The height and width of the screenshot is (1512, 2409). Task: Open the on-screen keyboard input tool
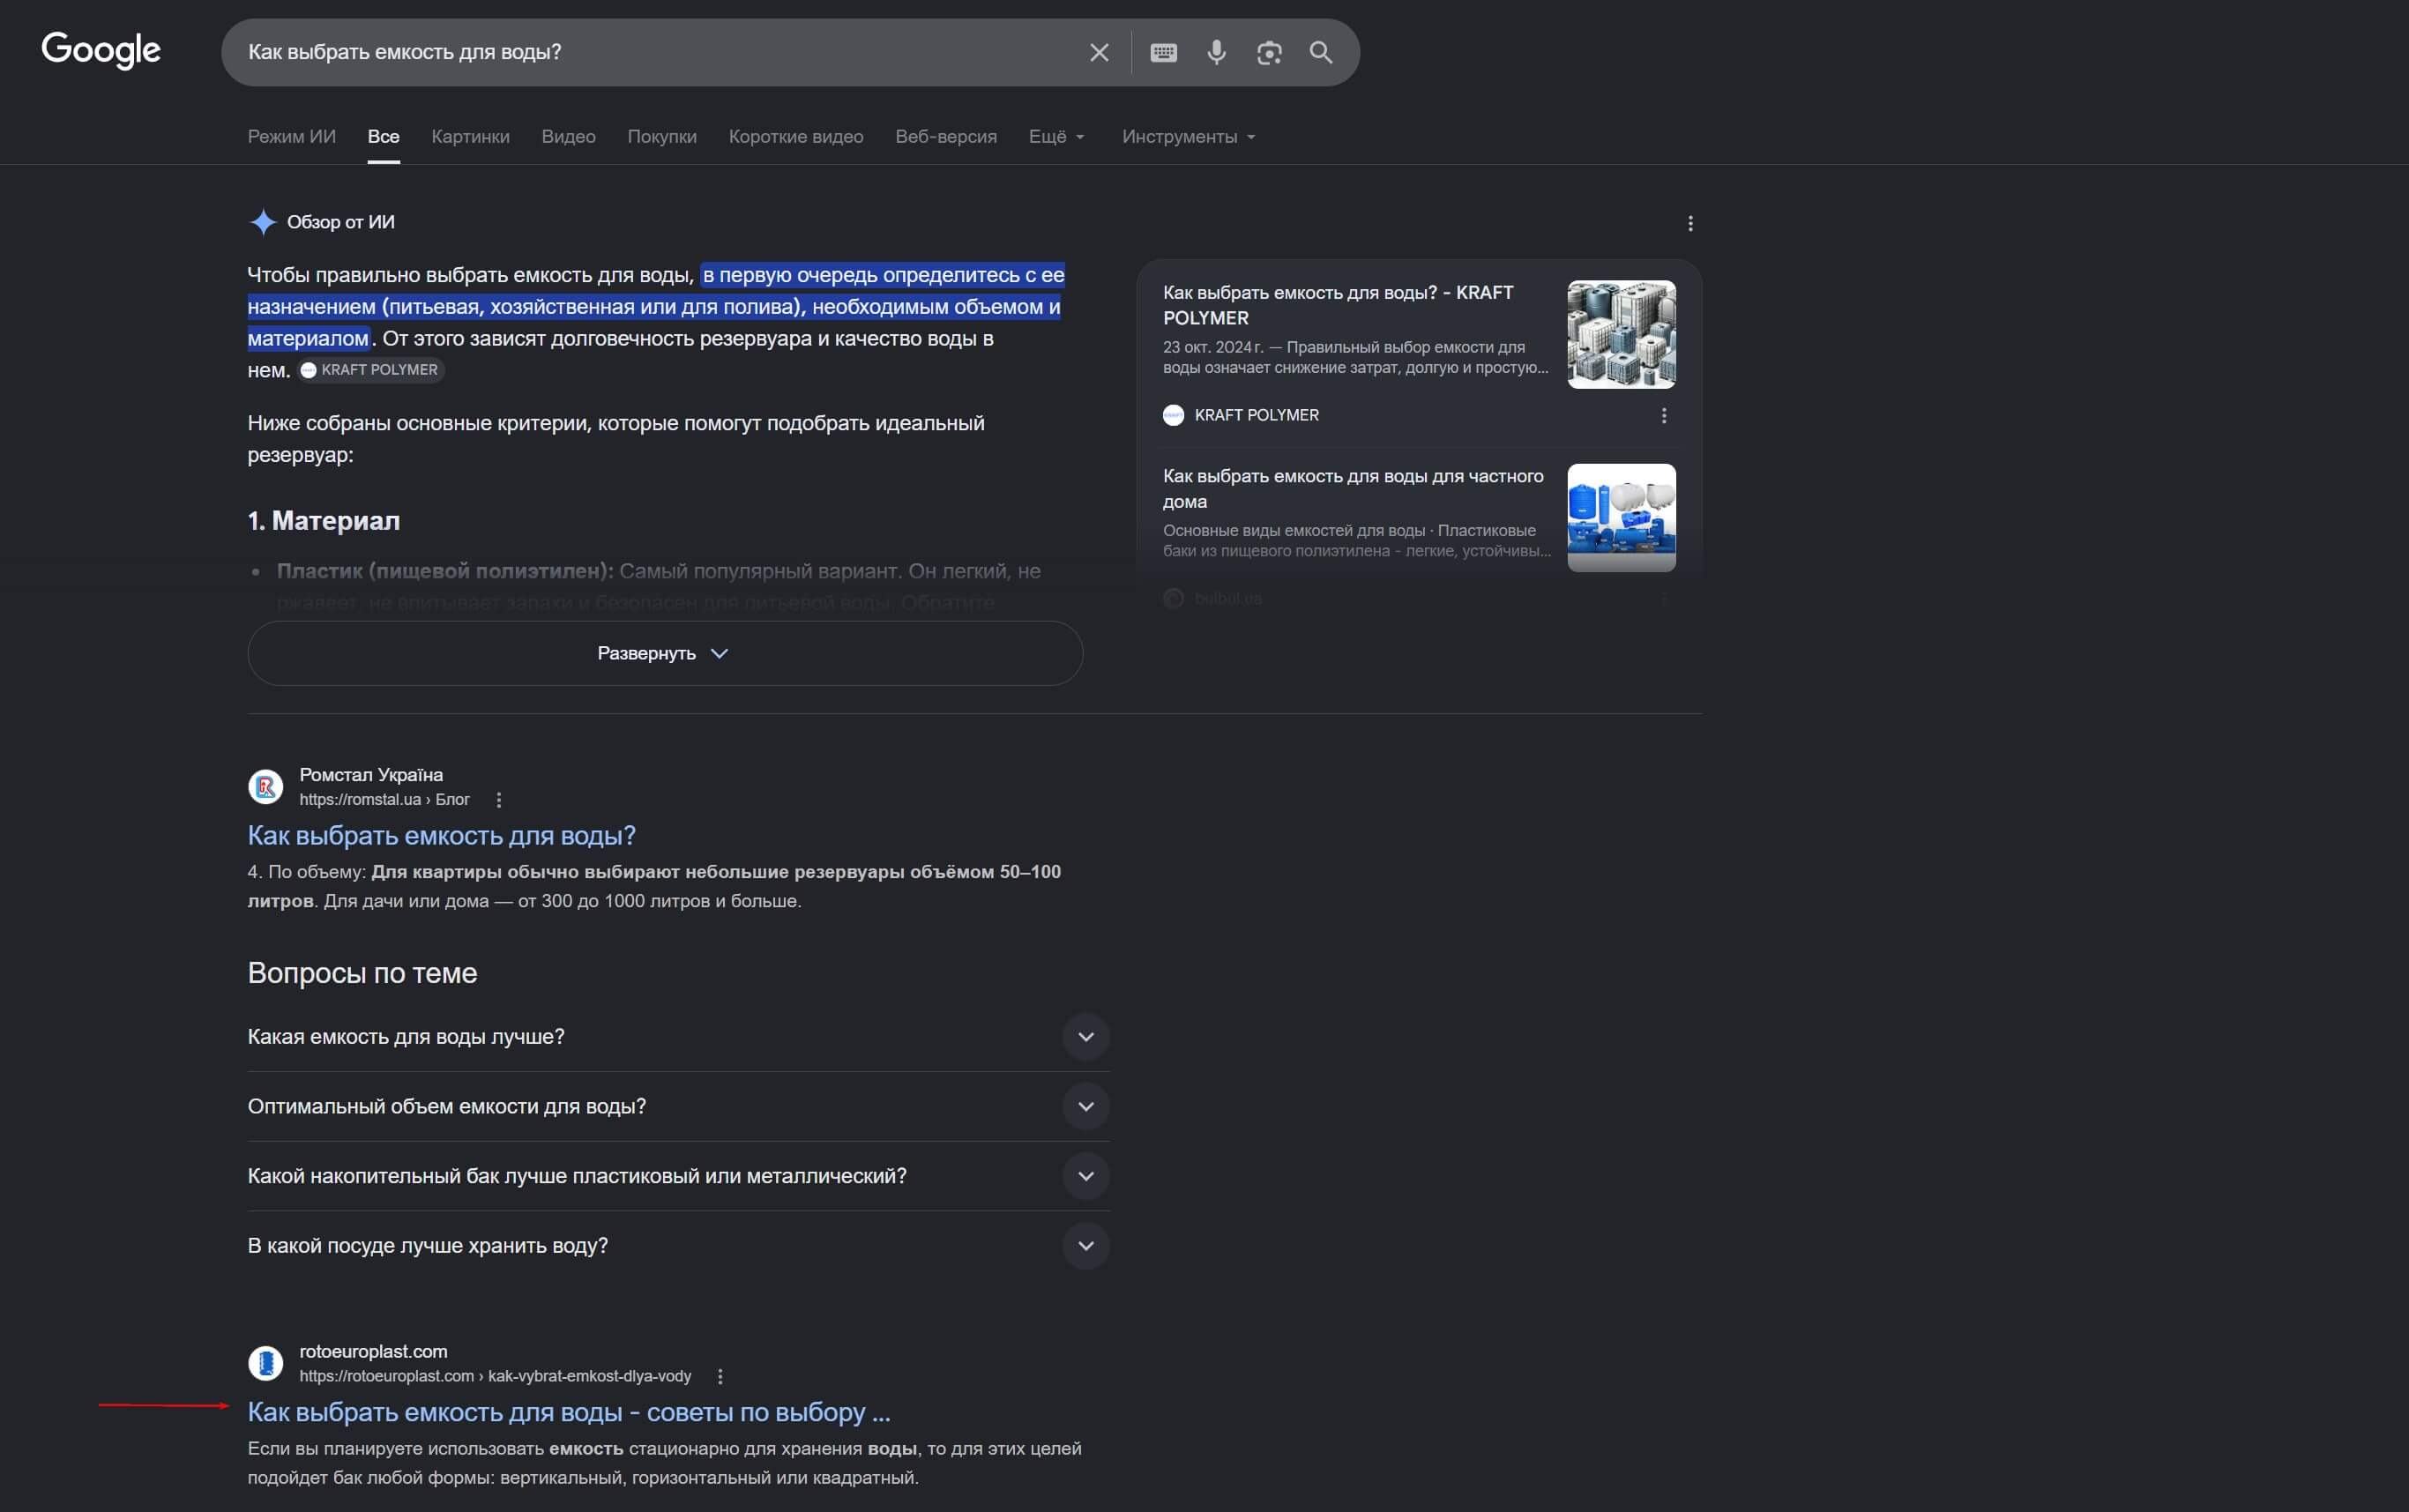tap(1163, 52)
